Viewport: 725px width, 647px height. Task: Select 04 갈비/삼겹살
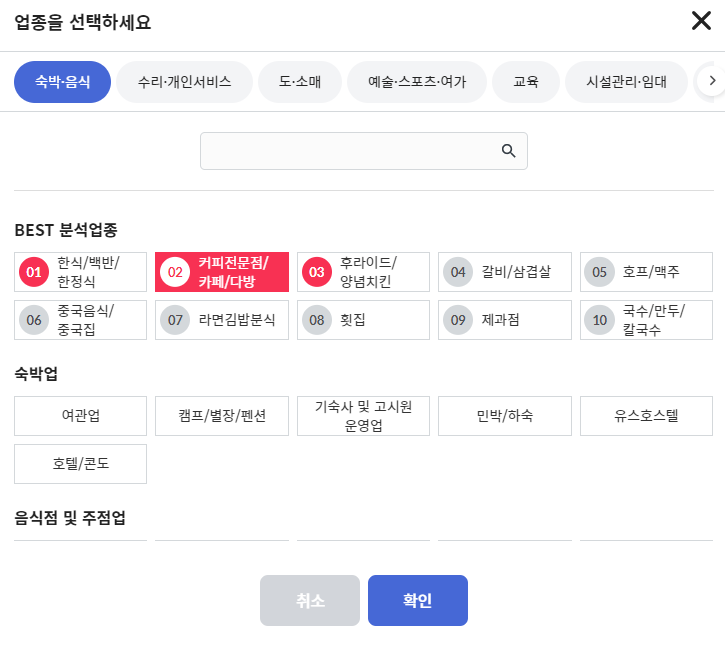[505, 272]
